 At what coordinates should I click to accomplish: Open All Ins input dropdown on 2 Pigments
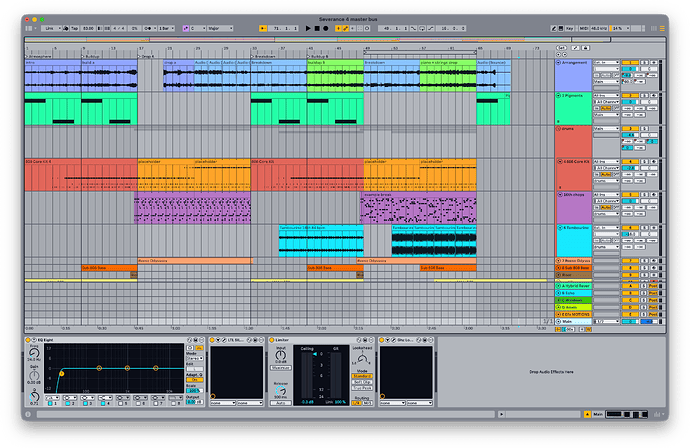606,95
